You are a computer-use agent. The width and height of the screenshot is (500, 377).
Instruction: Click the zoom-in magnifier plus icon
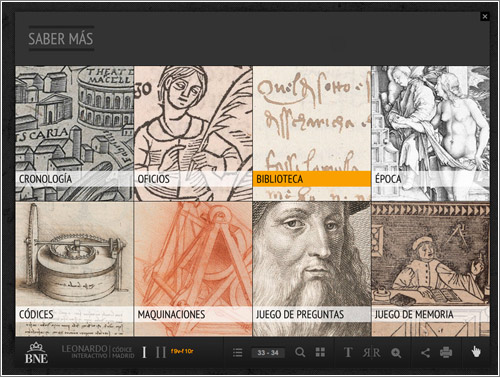coord(396,353)
